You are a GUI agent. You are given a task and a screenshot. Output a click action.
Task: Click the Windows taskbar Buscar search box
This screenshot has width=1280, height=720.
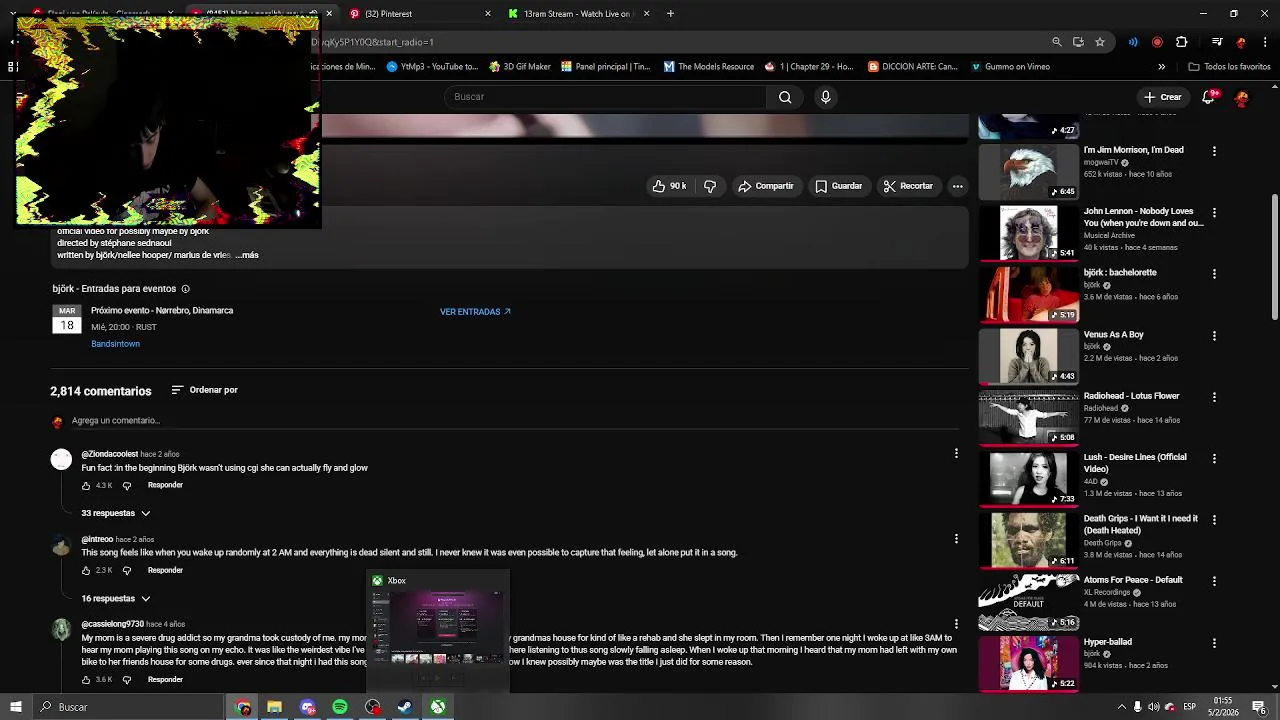click(x=127, y=707)
